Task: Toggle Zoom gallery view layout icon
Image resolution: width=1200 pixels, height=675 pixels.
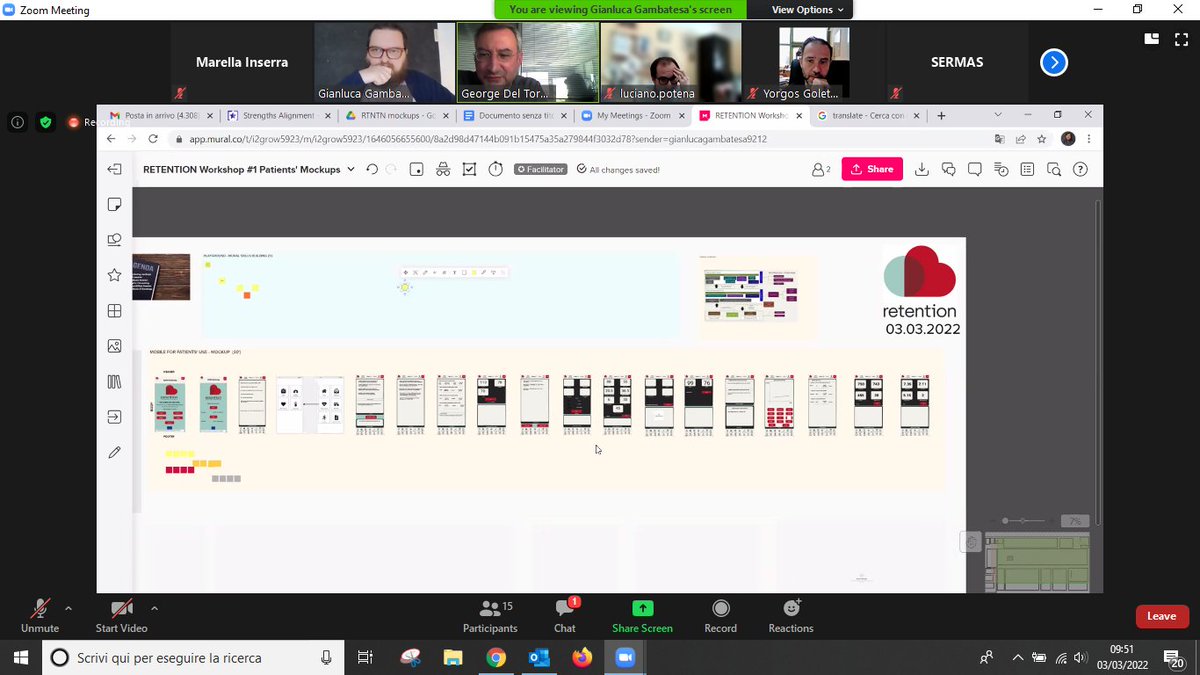Action: pyautogui.click(x=1152, y=39)
